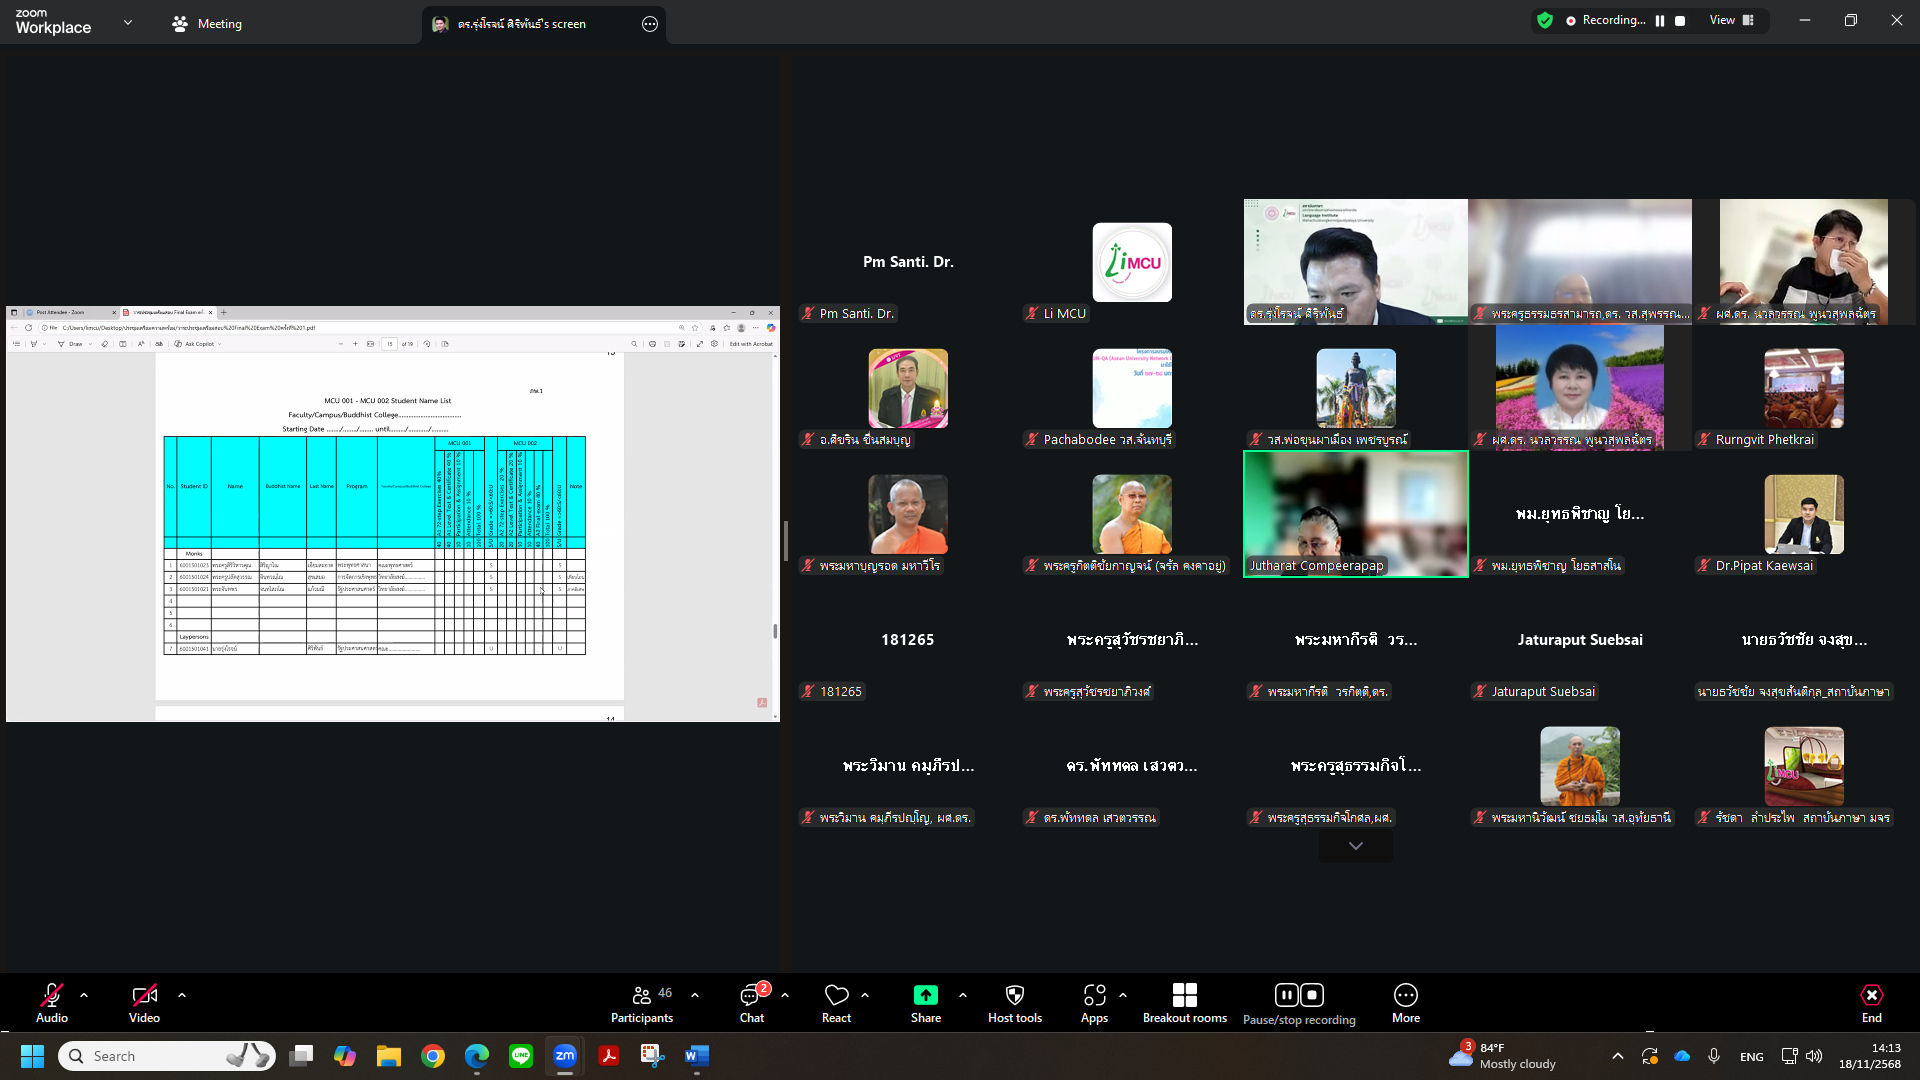1920x1080 pixels.
Task: Click the End meeting button
Action: (1871, 1003)
